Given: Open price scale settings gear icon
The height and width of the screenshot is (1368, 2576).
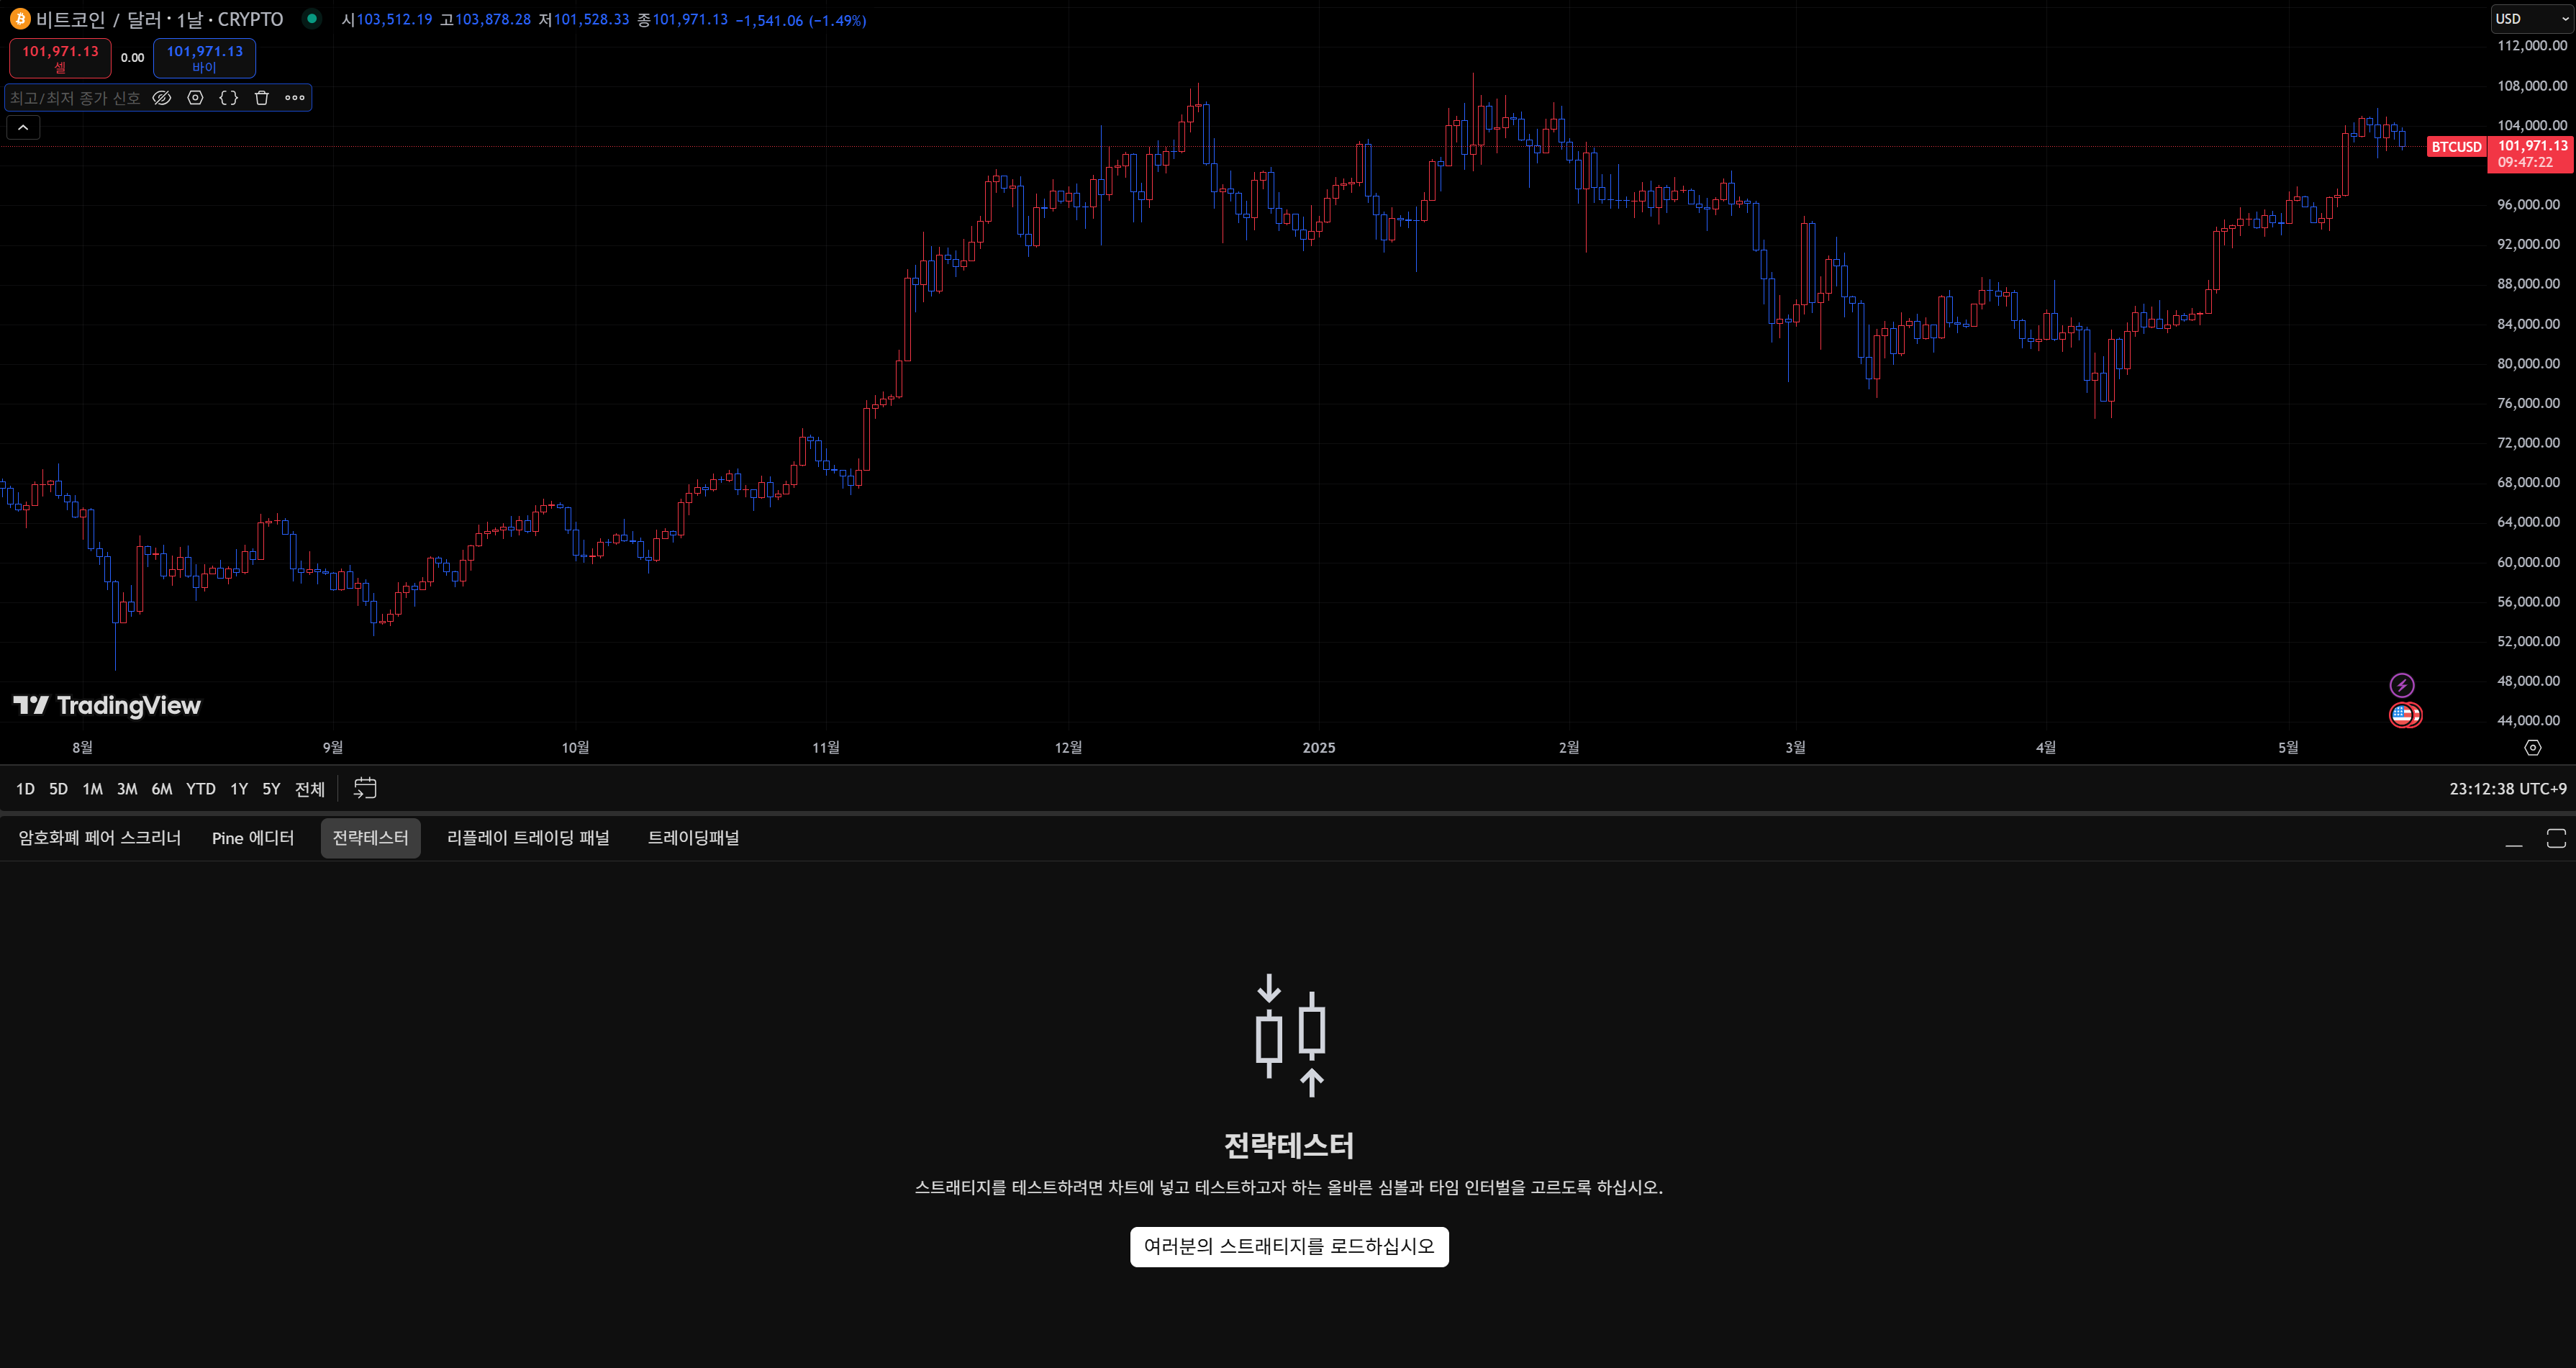Looking at the screenshot, I should pos(2533,748).
